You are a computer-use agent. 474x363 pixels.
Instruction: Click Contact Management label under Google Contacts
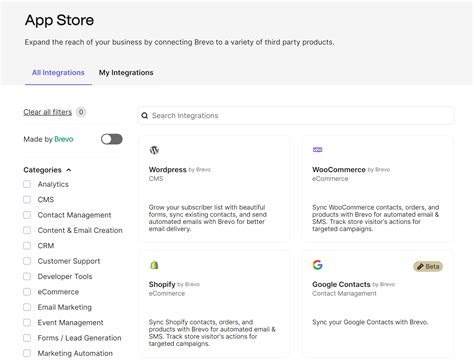pyautogui.click(x=344, y=293)
